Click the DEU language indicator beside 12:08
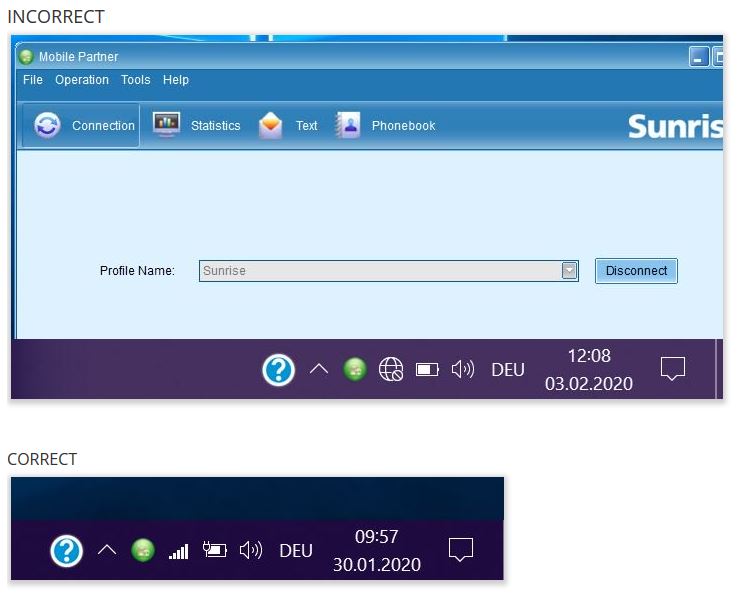Viewport: 742px width, 599px height. (x=508, y=370)
